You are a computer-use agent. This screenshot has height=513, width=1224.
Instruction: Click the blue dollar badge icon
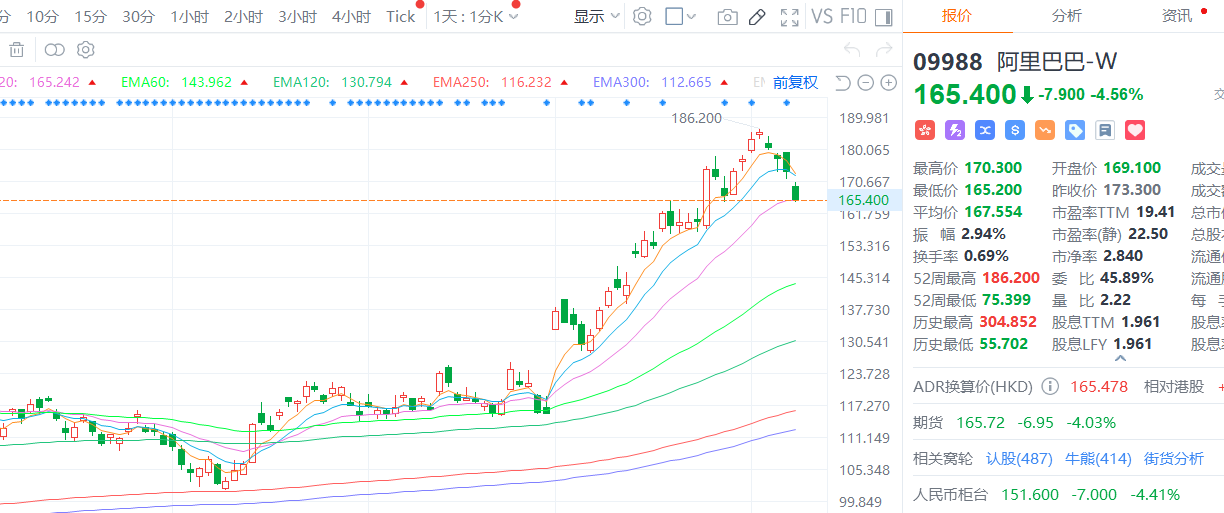click(x=1015, y=130)
